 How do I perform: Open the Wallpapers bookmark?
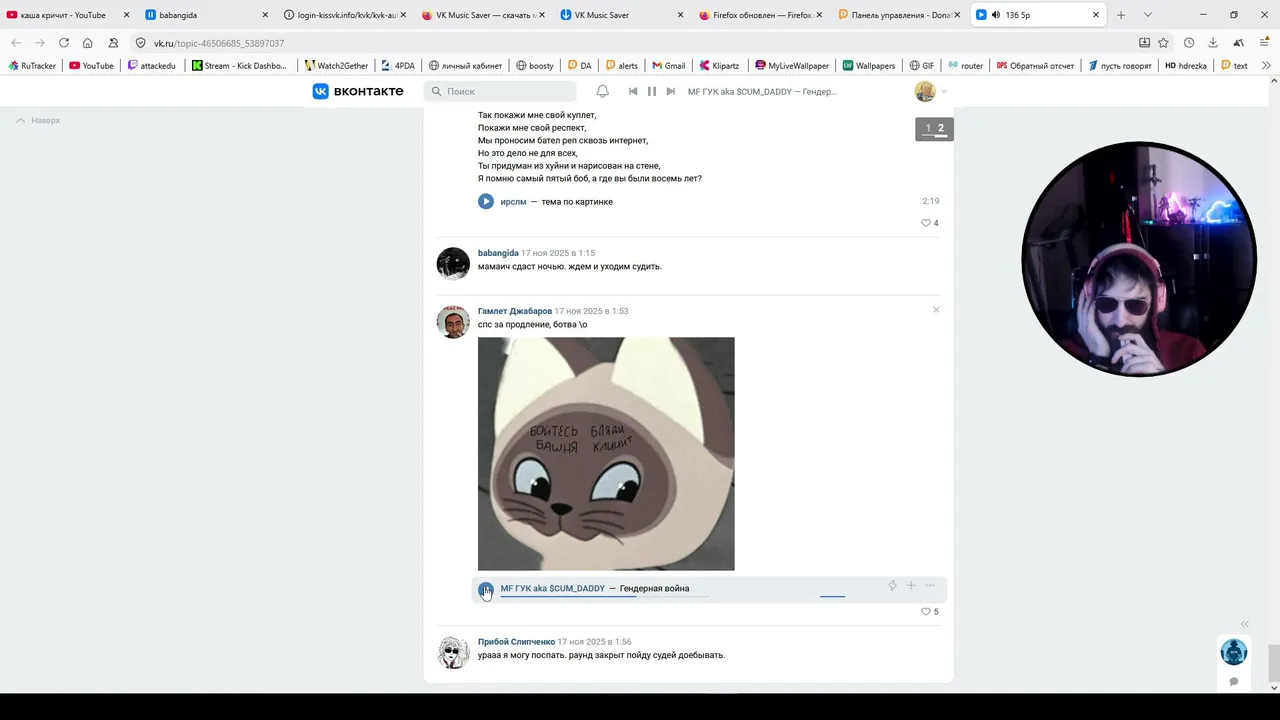[868, 66]
